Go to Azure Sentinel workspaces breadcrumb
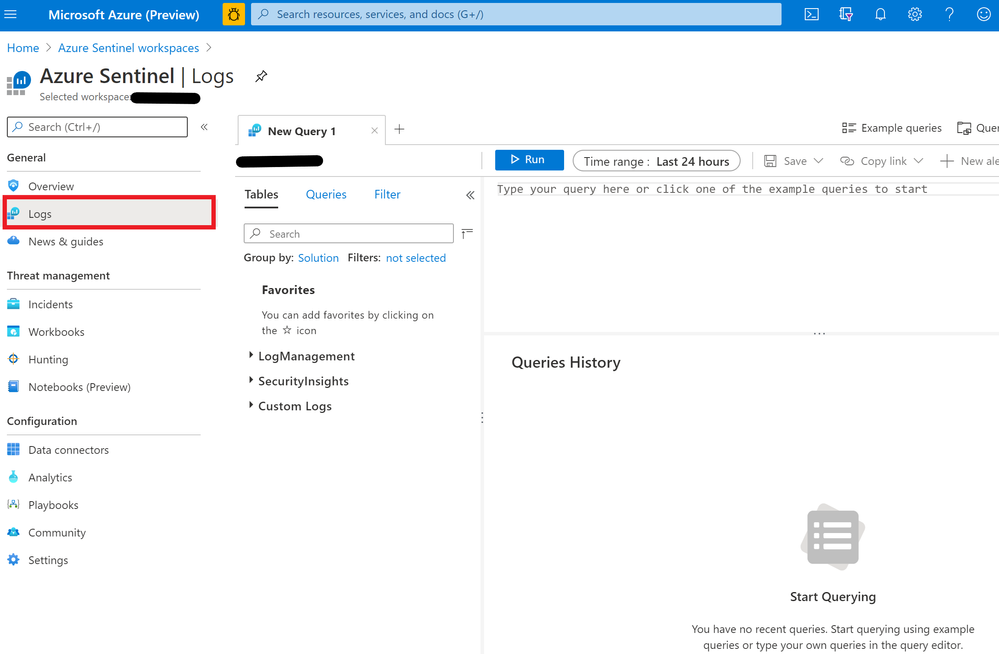This screenshot has height=654, width=999. [129, 48]
